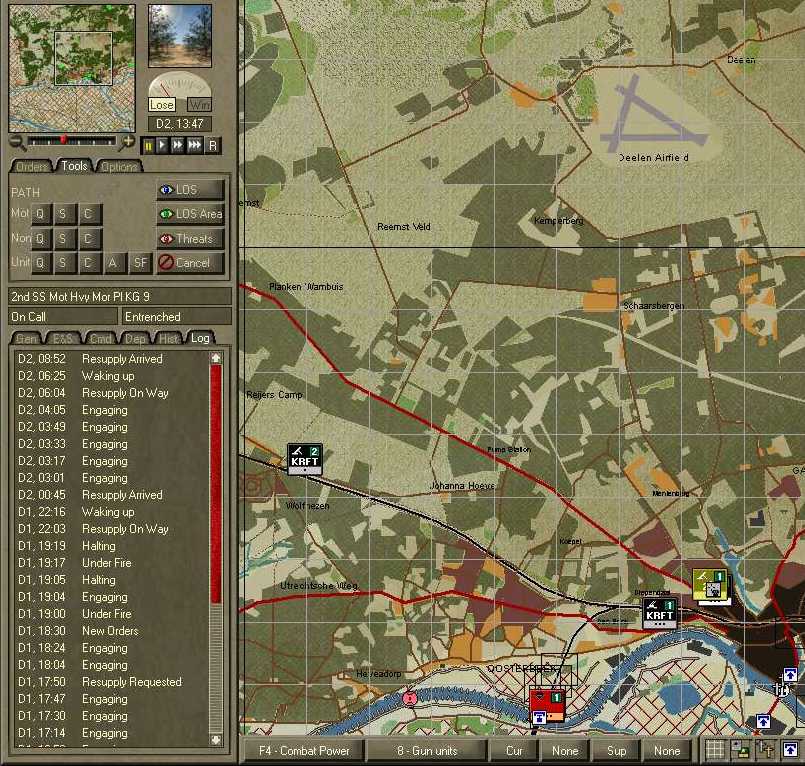
Task: Select Unit path SF button
Action: pos(140,263)
